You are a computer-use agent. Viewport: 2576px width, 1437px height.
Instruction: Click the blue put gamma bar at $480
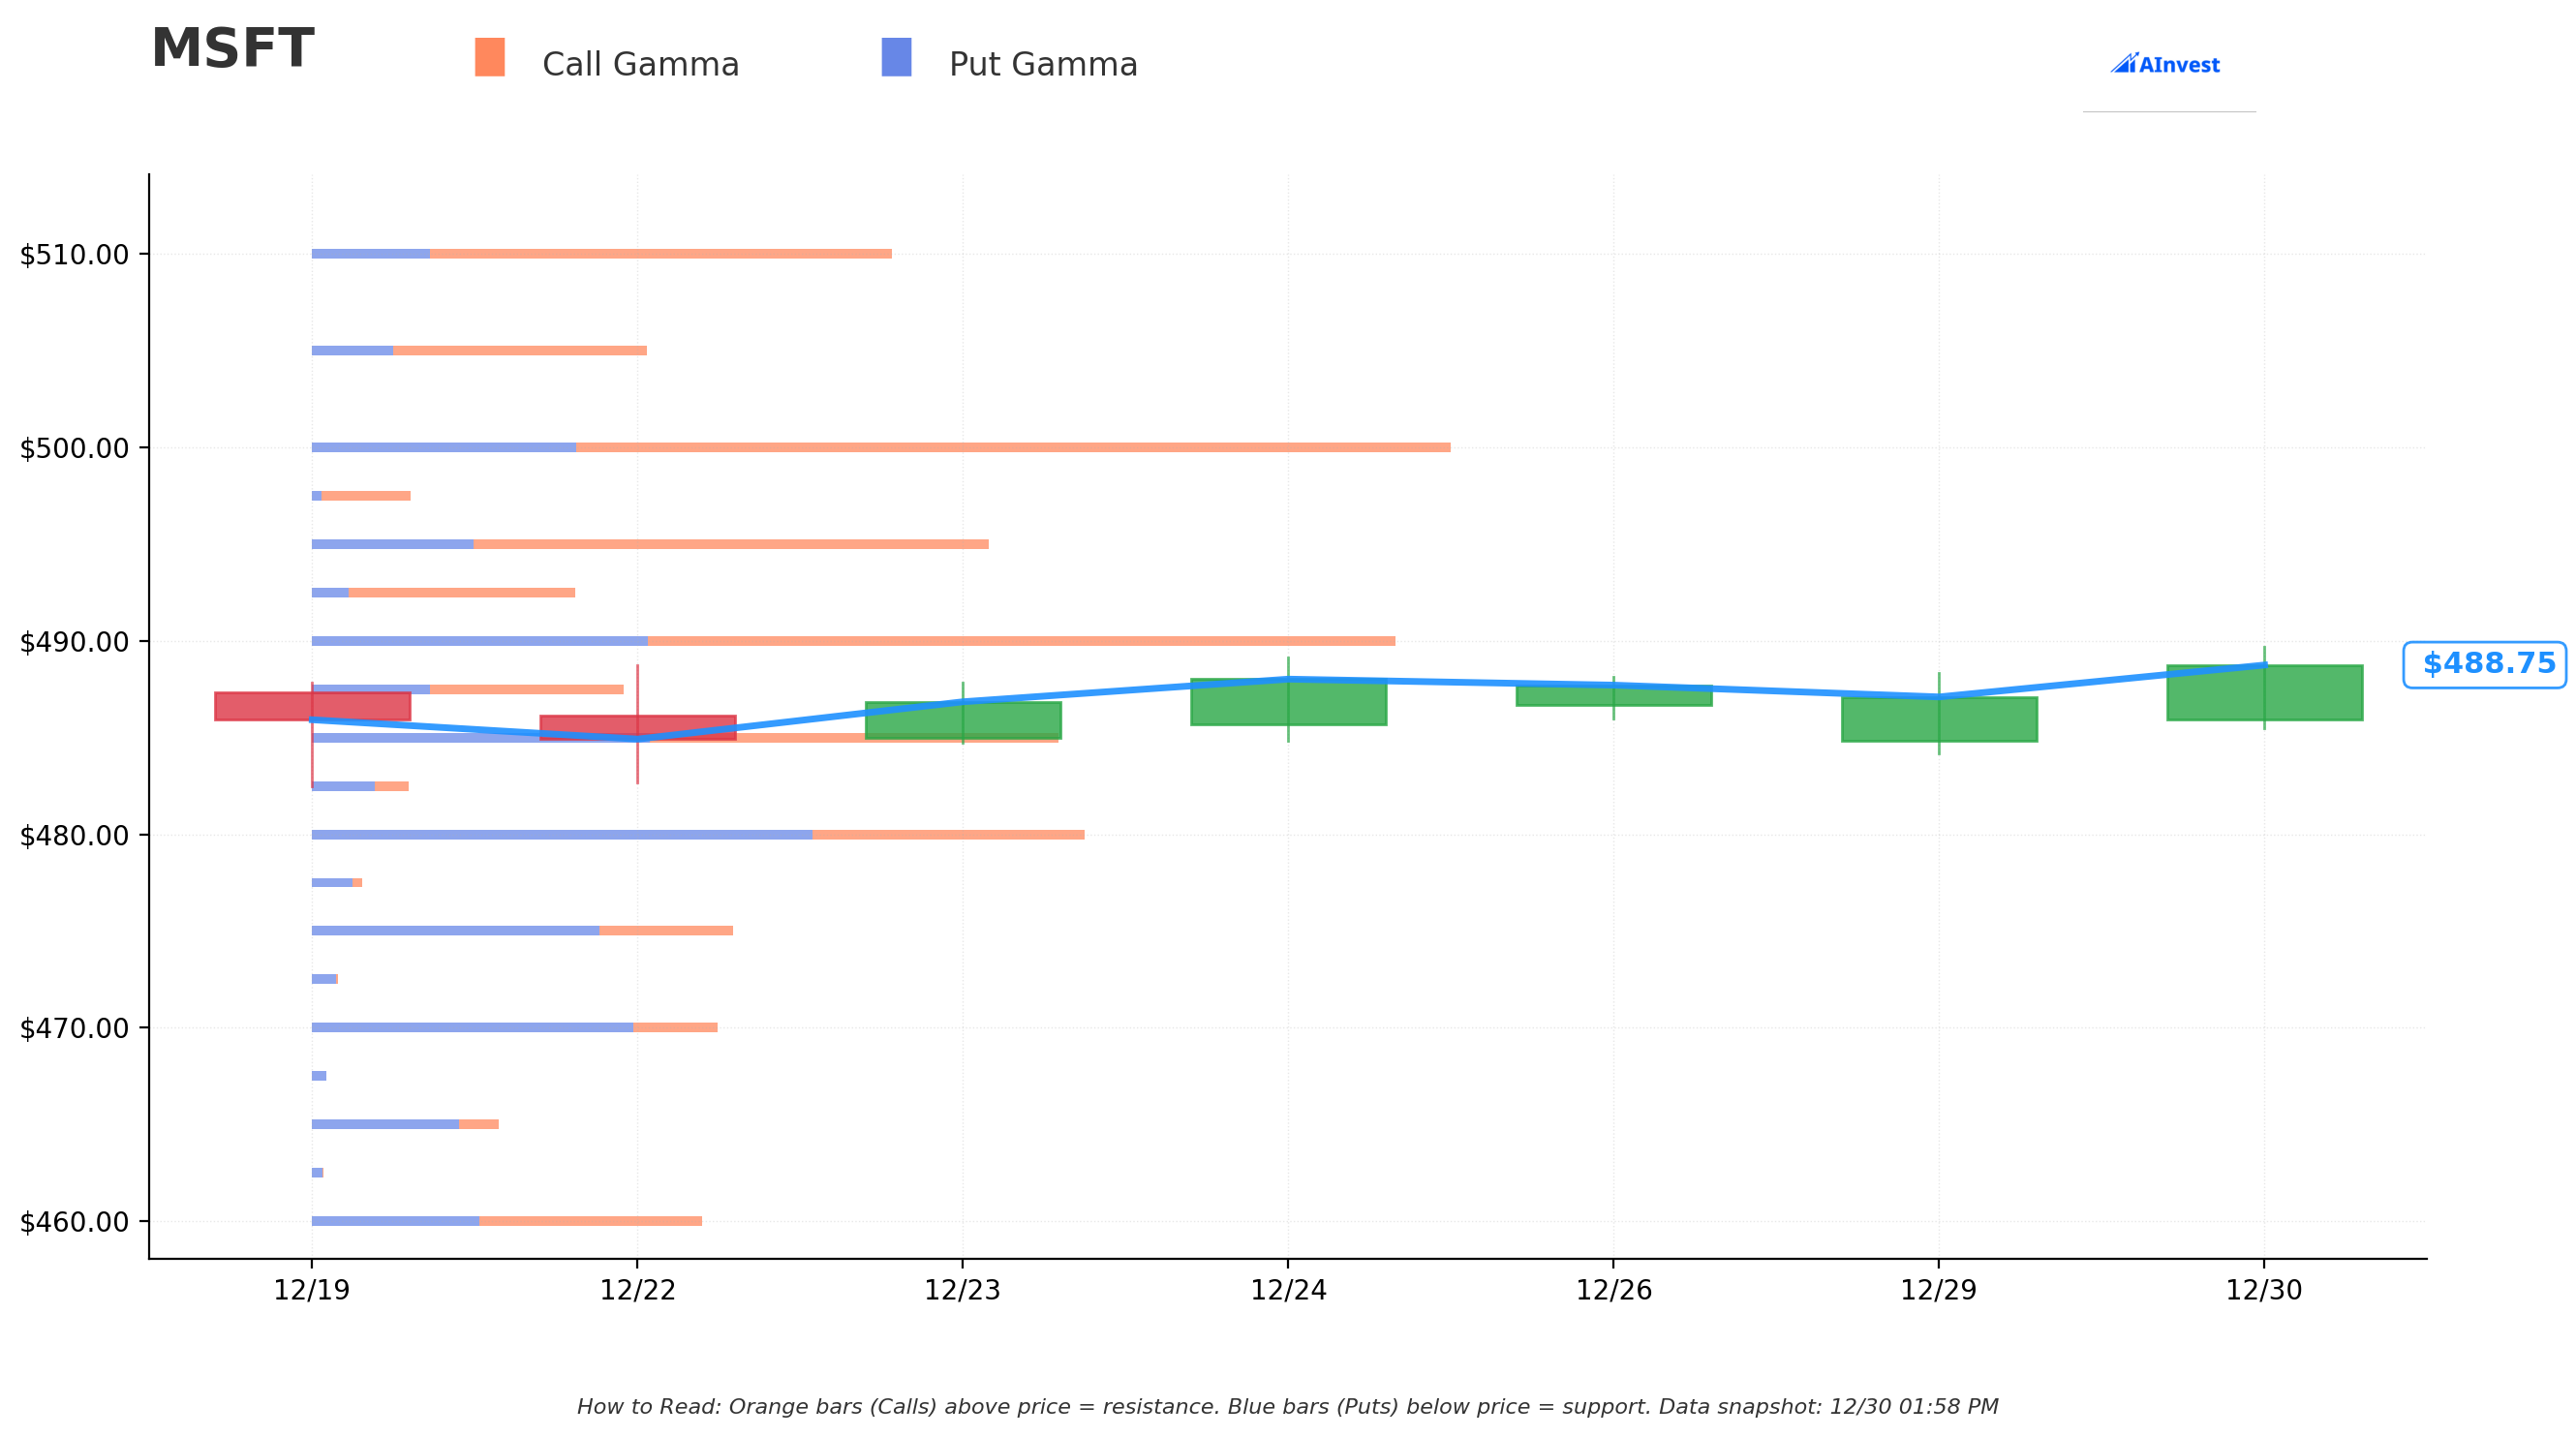[562, 835]
